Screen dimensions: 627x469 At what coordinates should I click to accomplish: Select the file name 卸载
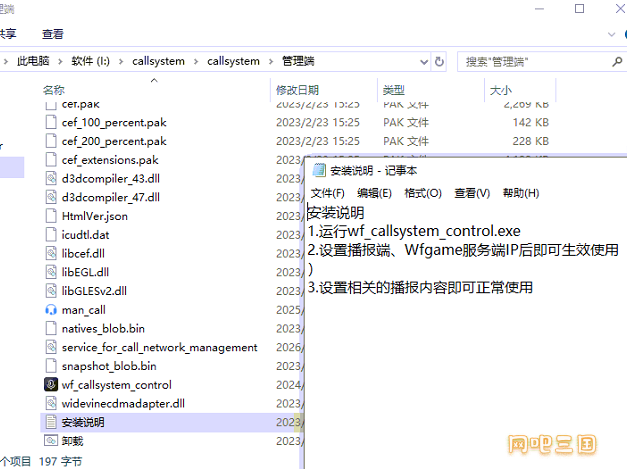72,441
